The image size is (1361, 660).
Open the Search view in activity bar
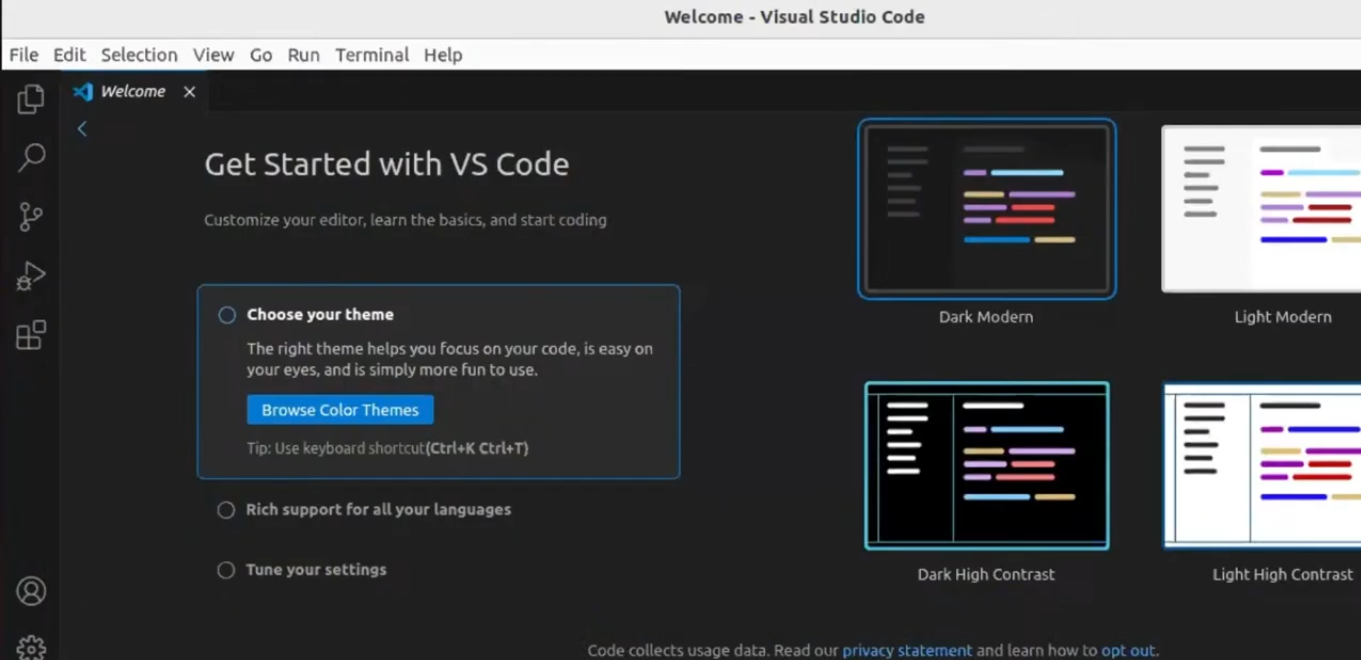31,157
